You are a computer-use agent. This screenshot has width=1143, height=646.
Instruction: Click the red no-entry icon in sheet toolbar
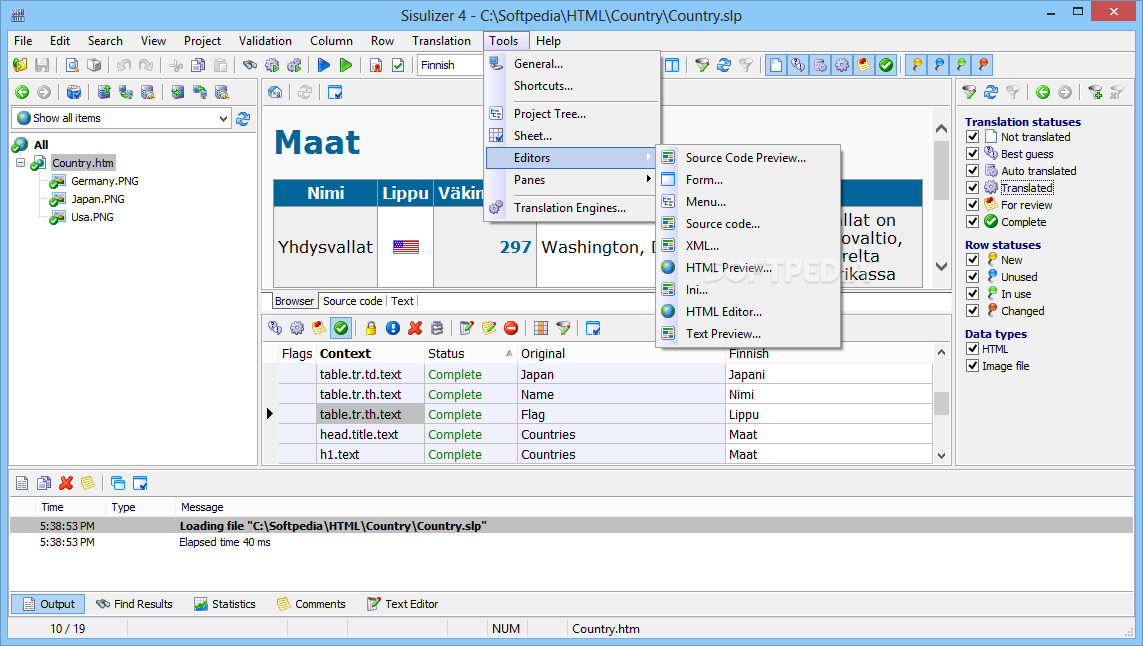(x=511, y=328)
